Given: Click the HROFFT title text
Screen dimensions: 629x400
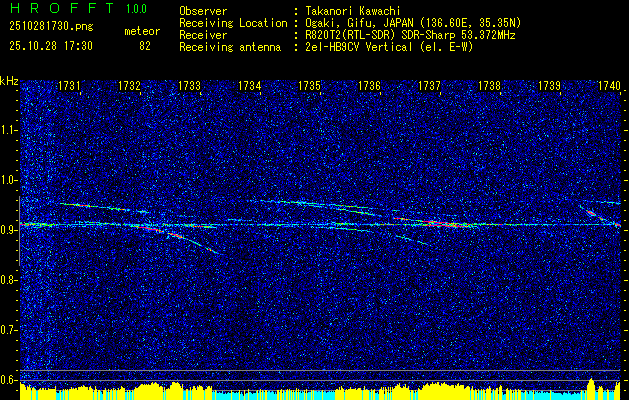Looking at the screenshot, I should [62, 8].
